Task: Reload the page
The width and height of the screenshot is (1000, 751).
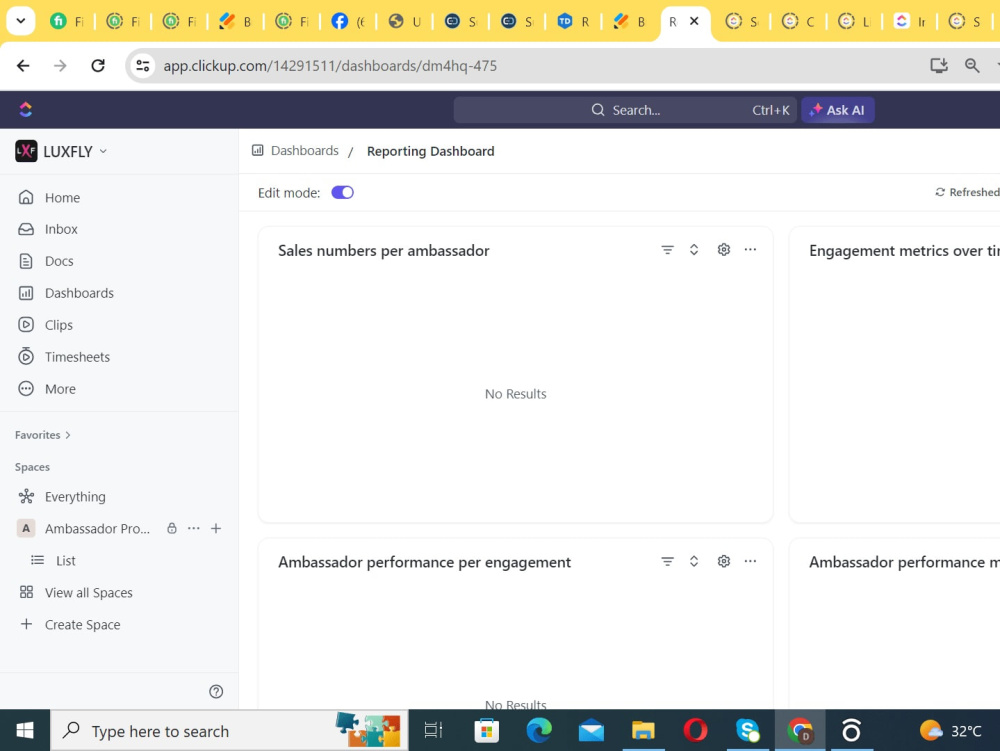Action: coord(98,66)
